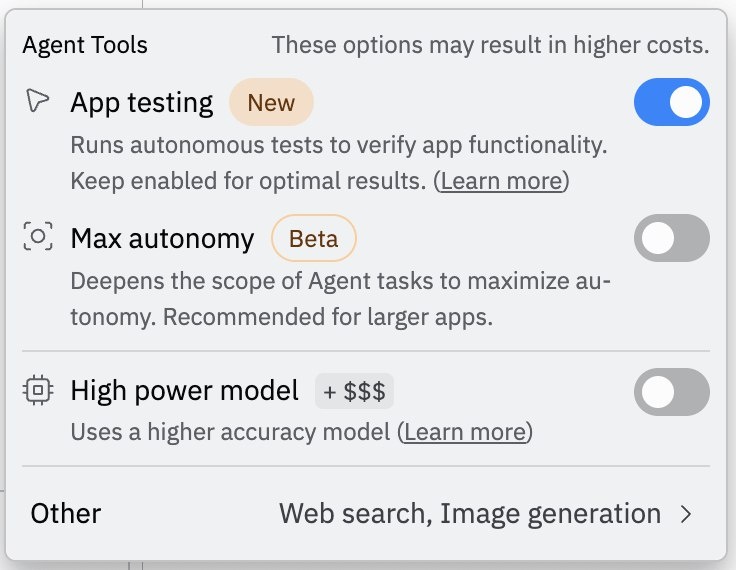Click the Beta badge beside Max autonomy
This screenshot has height=570, width=736.
coord(314,239)
